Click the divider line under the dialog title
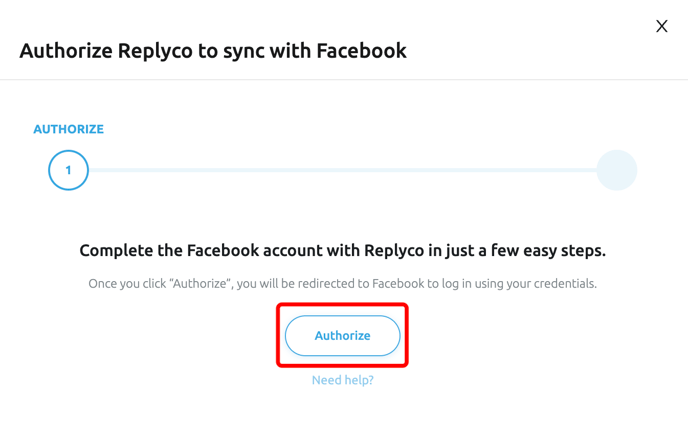The image size is (688, 438). click(344, 80)
